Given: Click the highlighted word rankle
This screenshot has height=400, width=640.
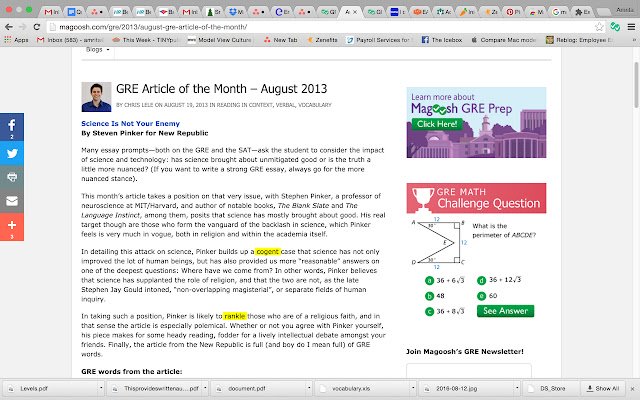Looking at the screenshot, I should click(x=235, y=316).
